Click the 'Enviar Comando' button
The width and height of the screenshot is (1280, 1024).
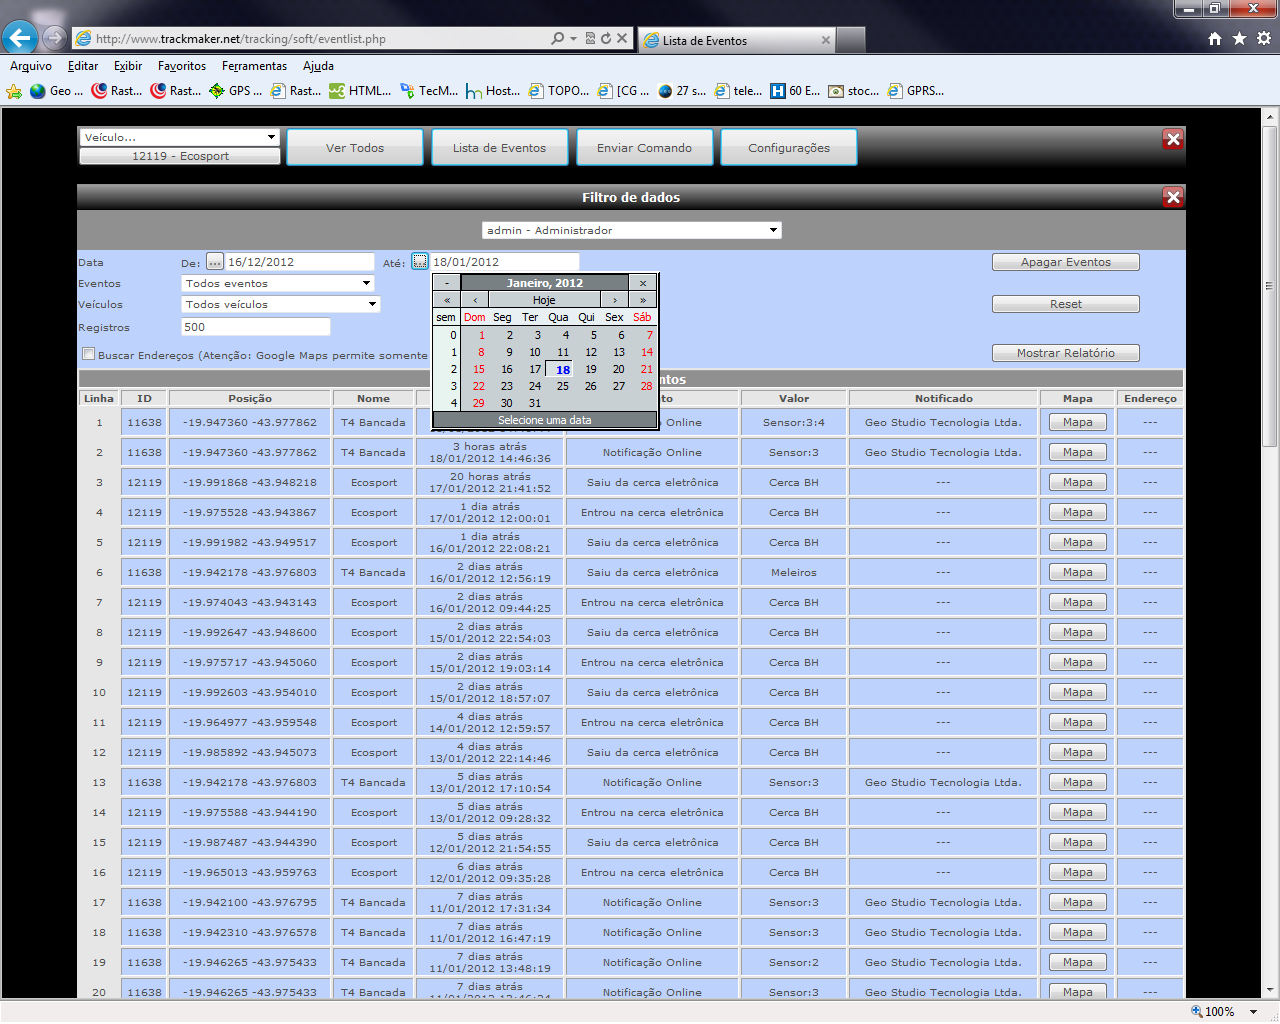click(x=644, y=147)
